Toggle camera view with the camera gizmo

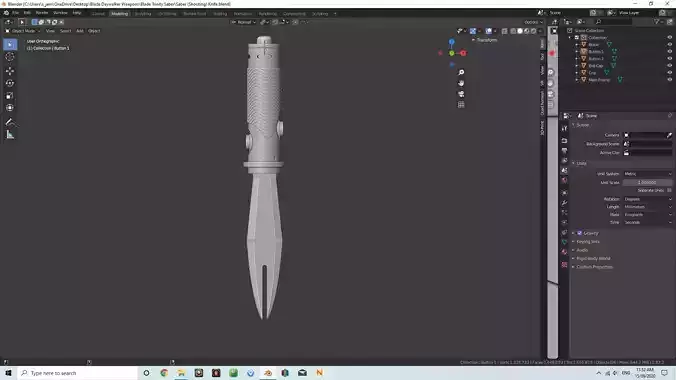pos(461,94)
